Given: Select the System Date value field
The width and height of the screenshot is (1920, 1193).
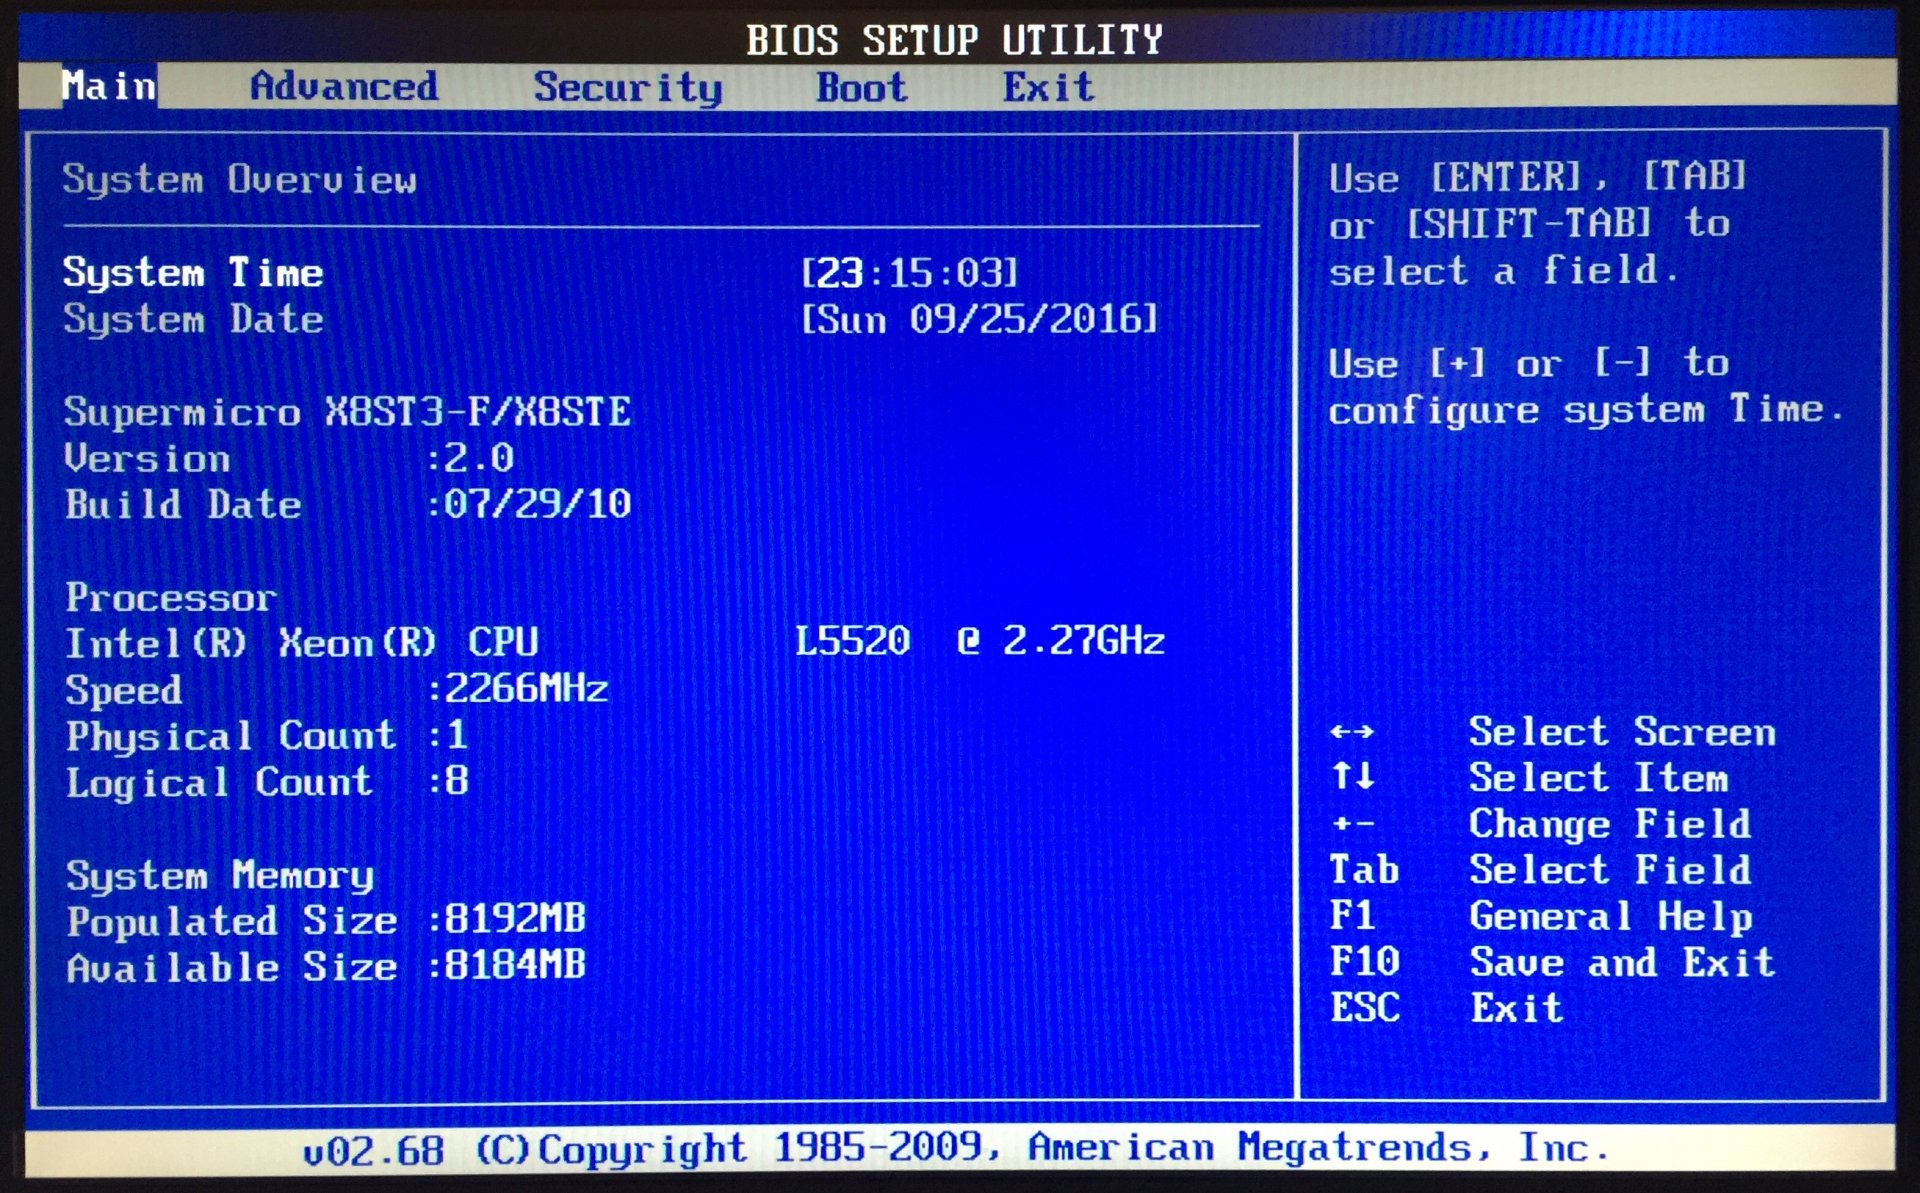Looking at the screenshot, I should (x=979, y=320).
